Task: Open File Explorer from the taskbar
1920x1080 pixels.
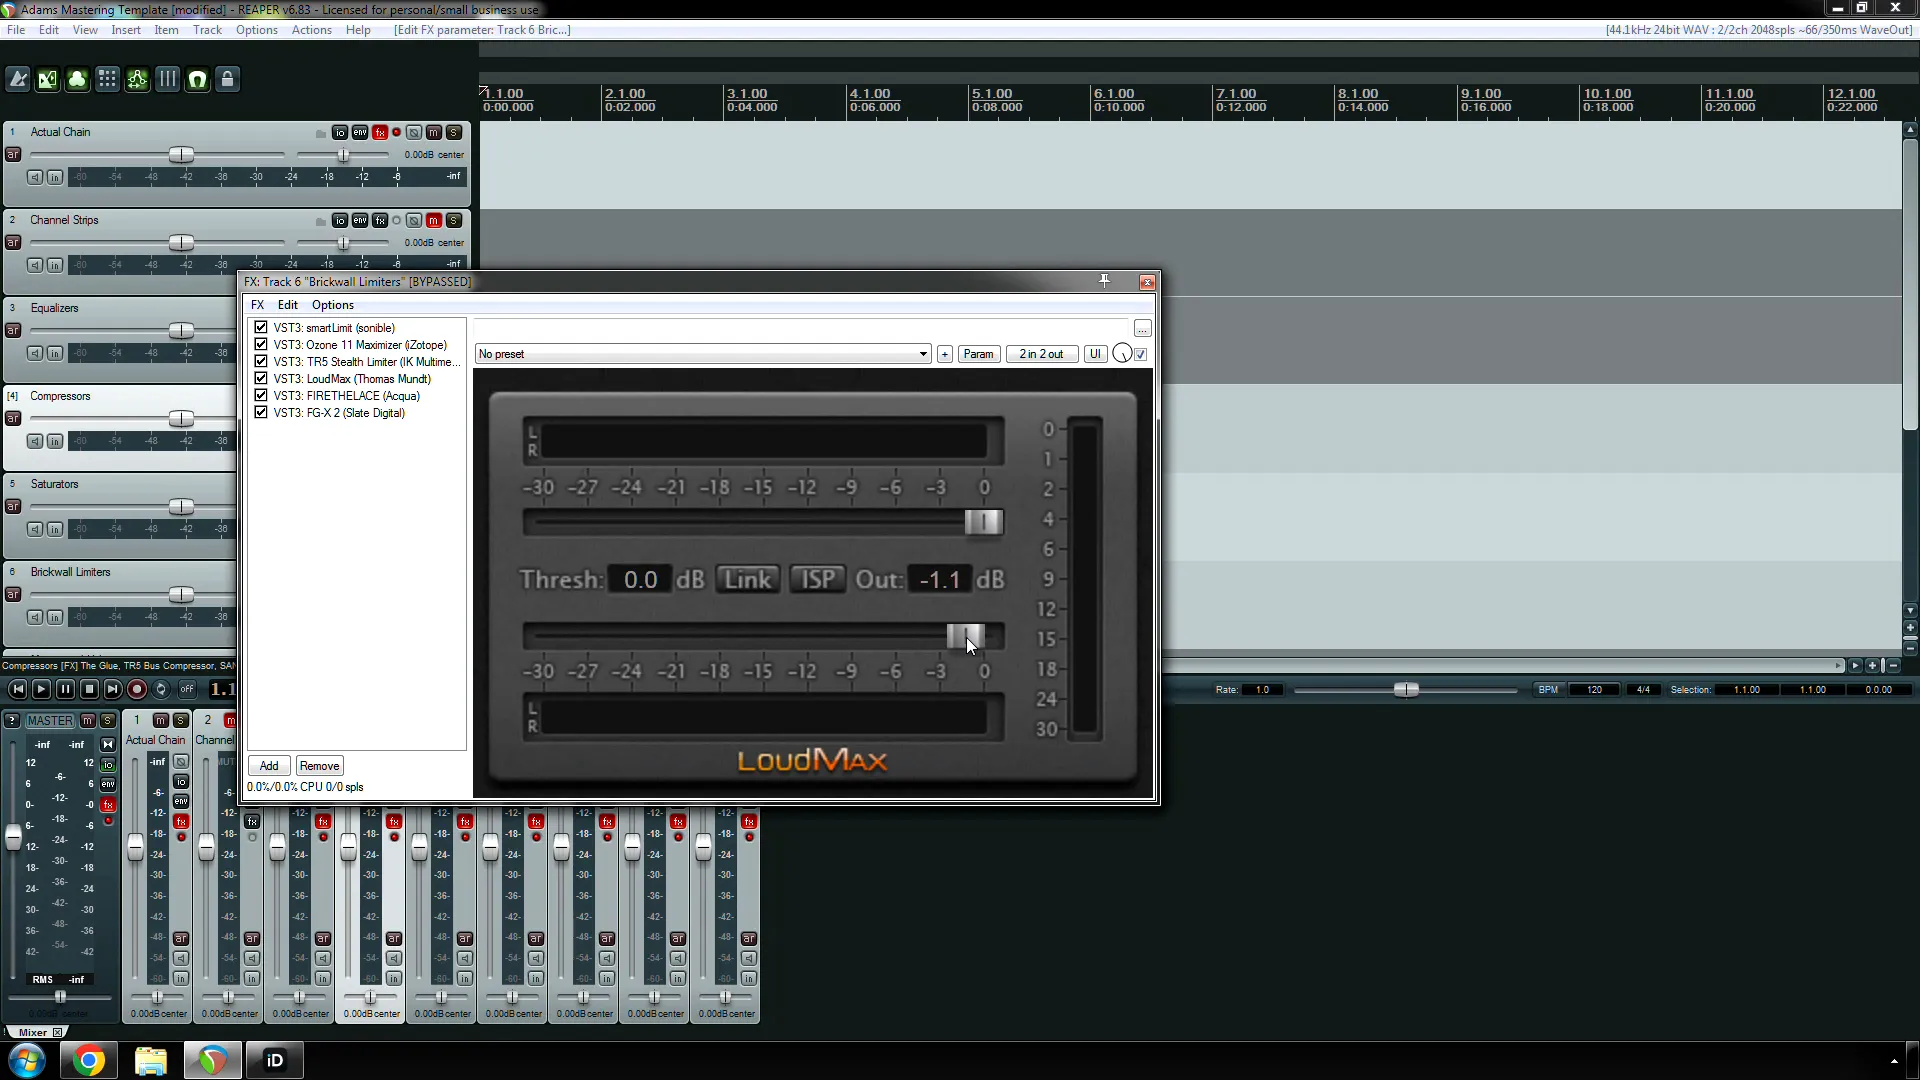Action: click(x=150, y=1060)
